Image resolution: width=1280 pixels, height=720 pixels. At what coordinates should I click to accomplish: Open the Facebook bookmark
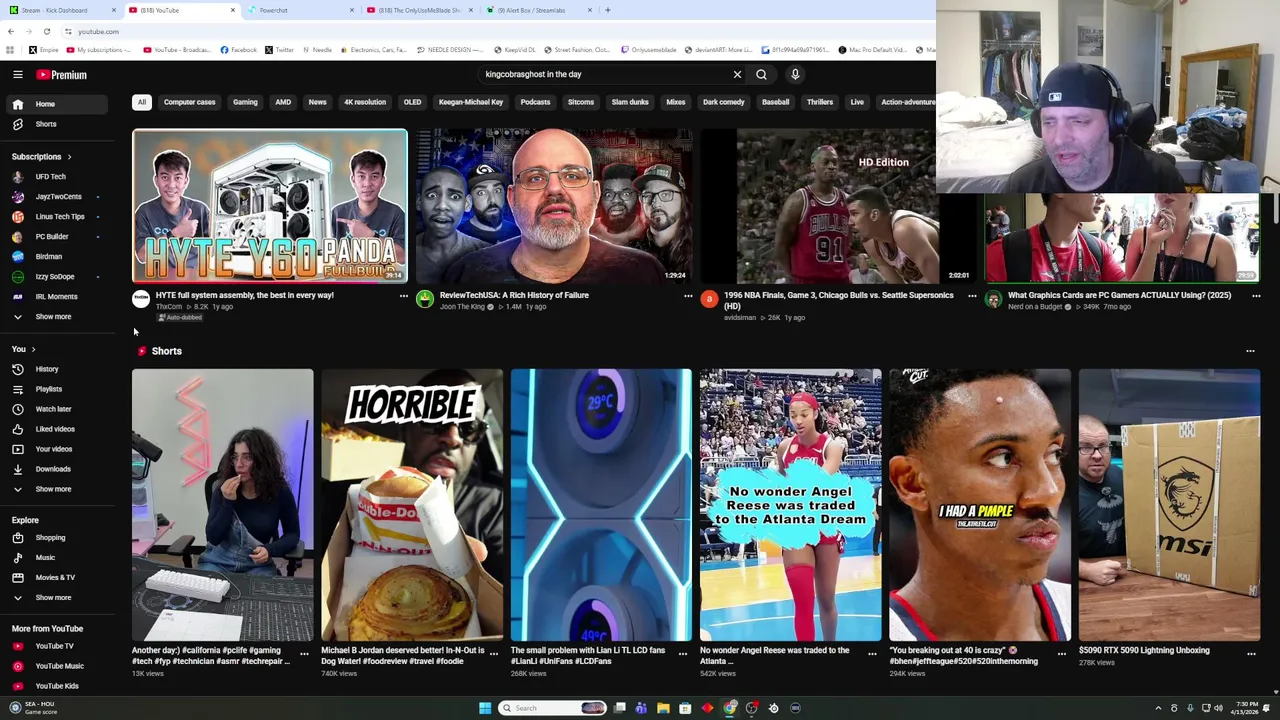click(x=238, y=50)
